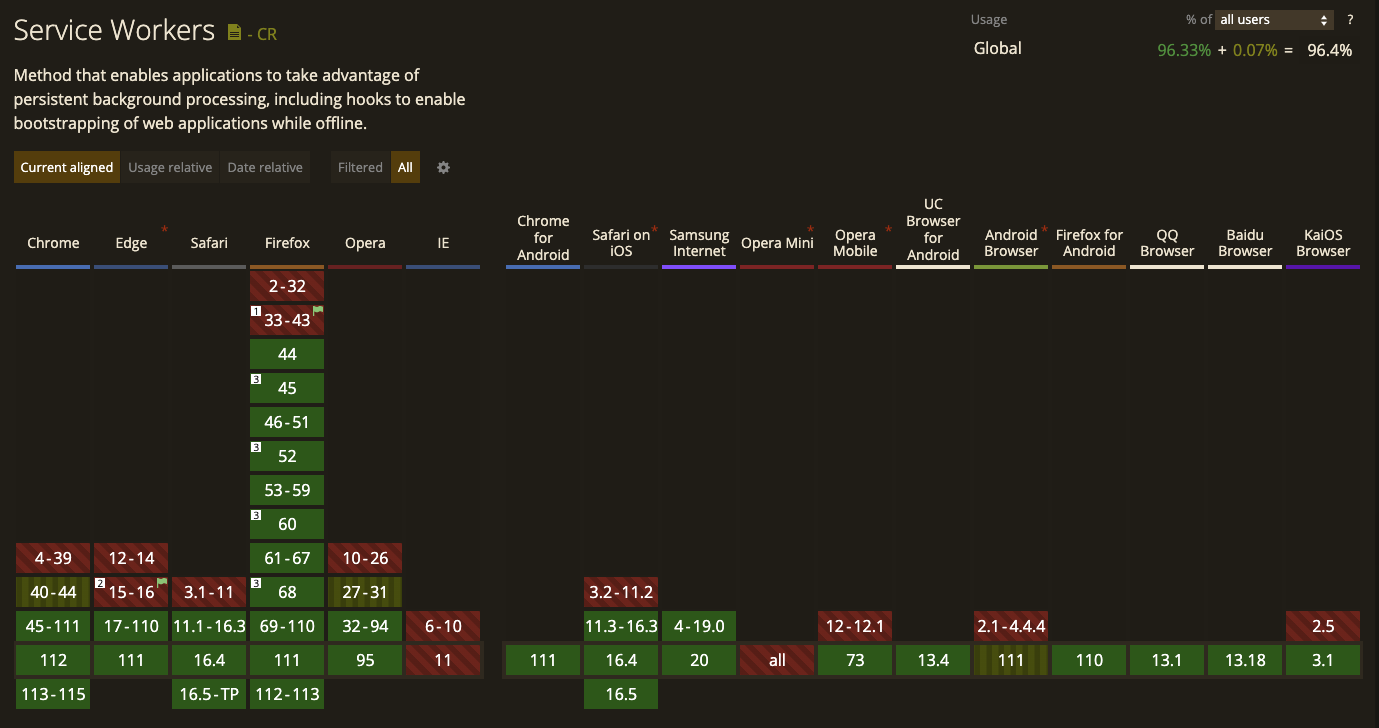Click footnote marker 1 on Firefox 33-43
Screen dimensions: 1379x728
[255, 311]
